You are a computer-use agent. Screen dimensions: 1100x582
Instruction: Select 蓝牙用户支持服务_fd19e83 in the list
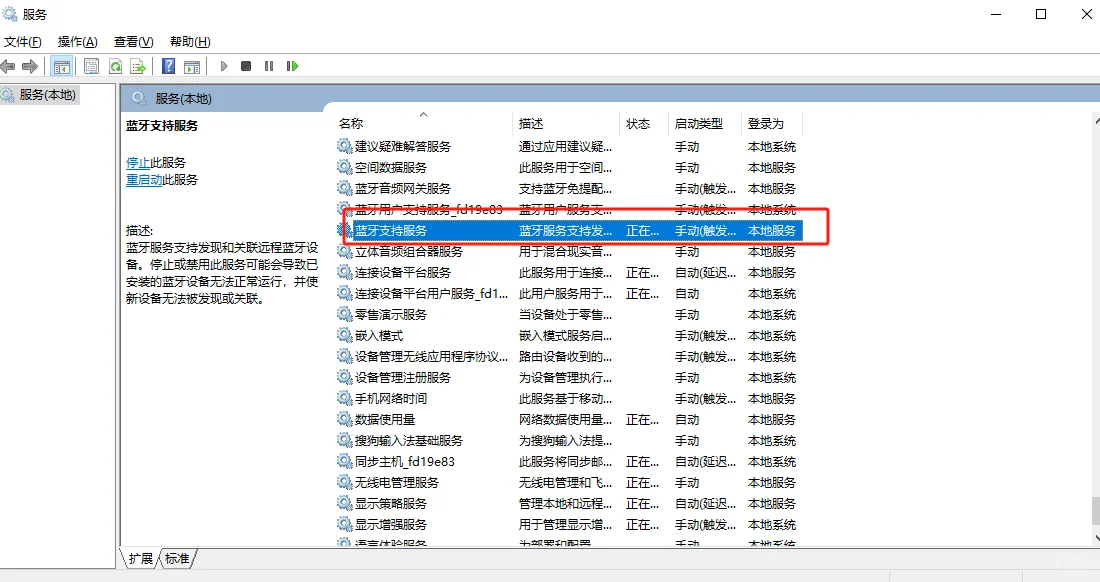429,209
